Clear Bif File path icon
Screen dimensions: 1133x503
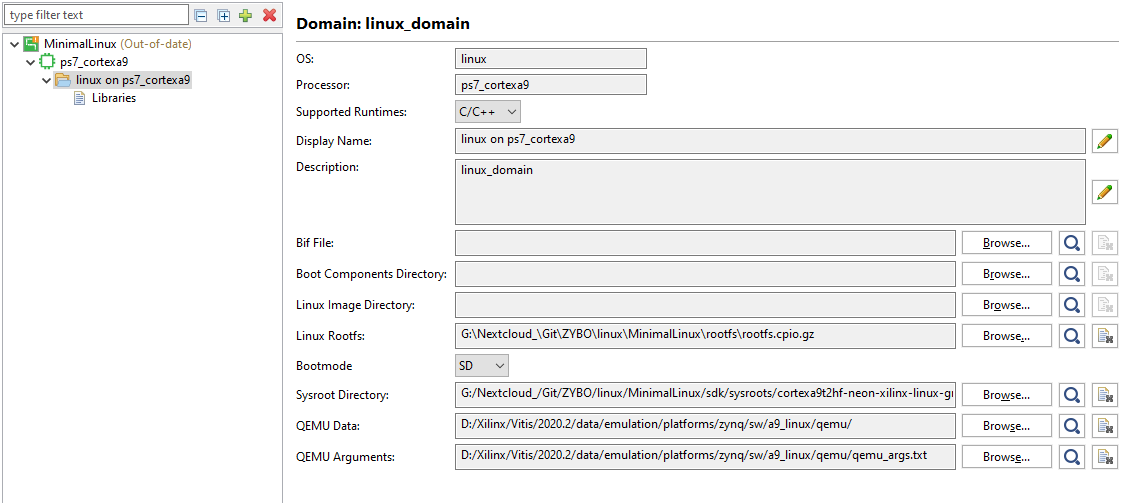pos(1105,244)
